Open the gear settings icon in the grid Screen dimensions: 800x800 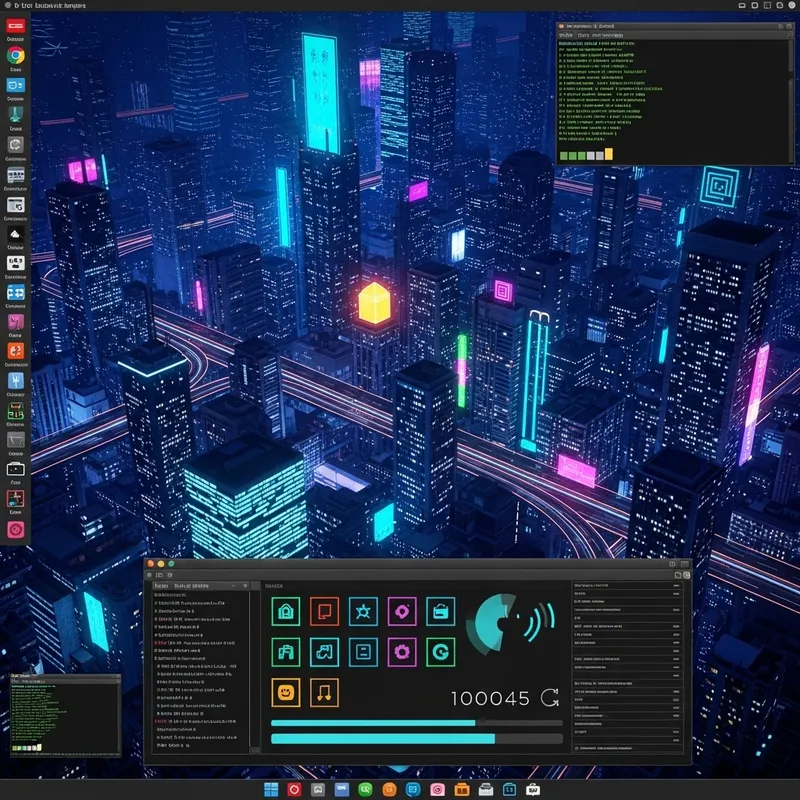[400, 651]
